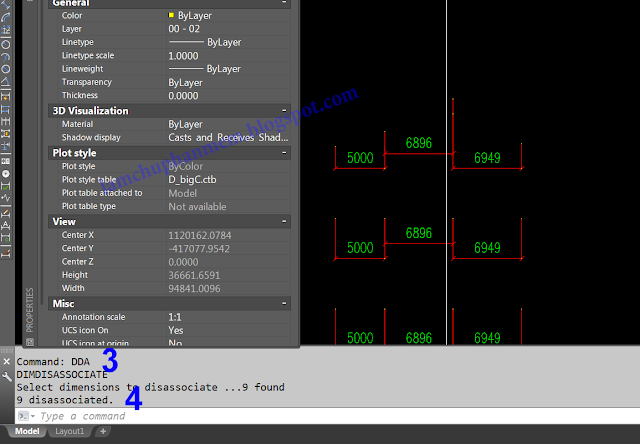Image resolution: width=640 pixels, height=444 pixels.
Task: Open command line settings wrench icon
Action: pos(8,377)
